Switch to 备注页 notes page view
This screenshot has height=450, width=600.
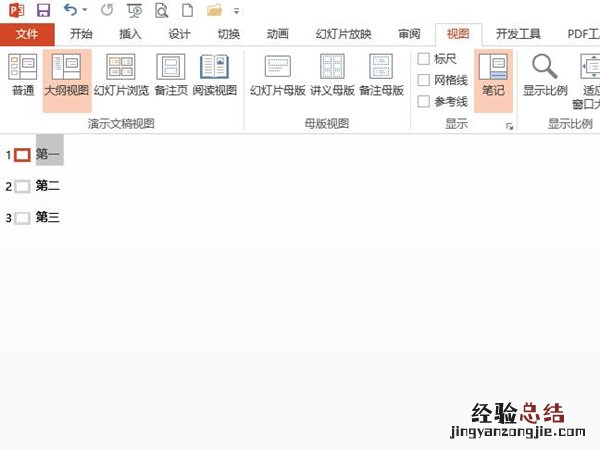(171, 76)
